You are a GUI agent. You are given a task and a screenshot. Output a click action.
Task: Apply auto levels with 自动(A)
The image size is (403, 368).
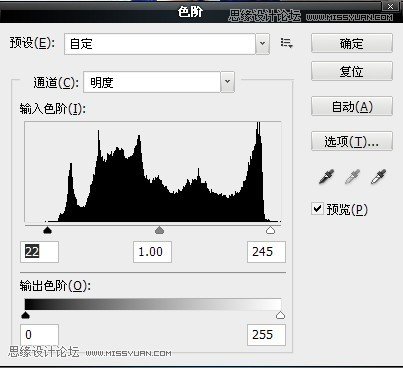[352, 106]
